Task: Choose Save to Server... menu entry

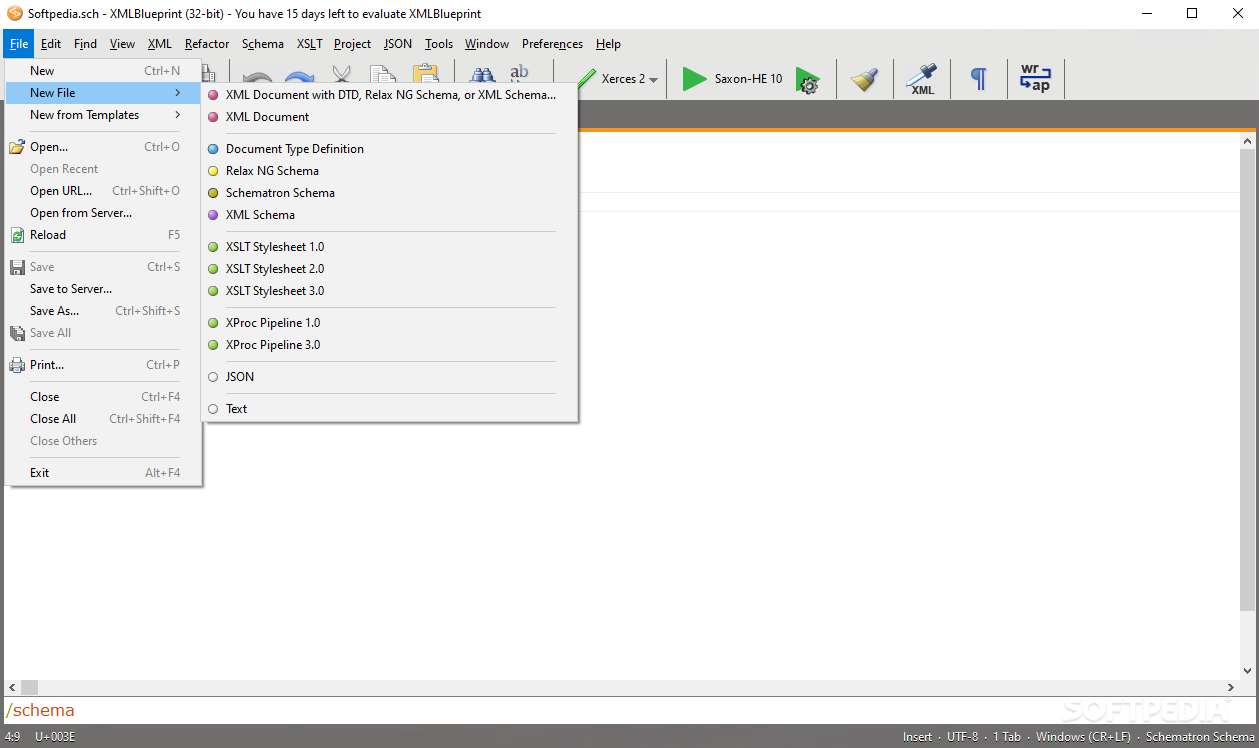Action: (x=104, y=289)
